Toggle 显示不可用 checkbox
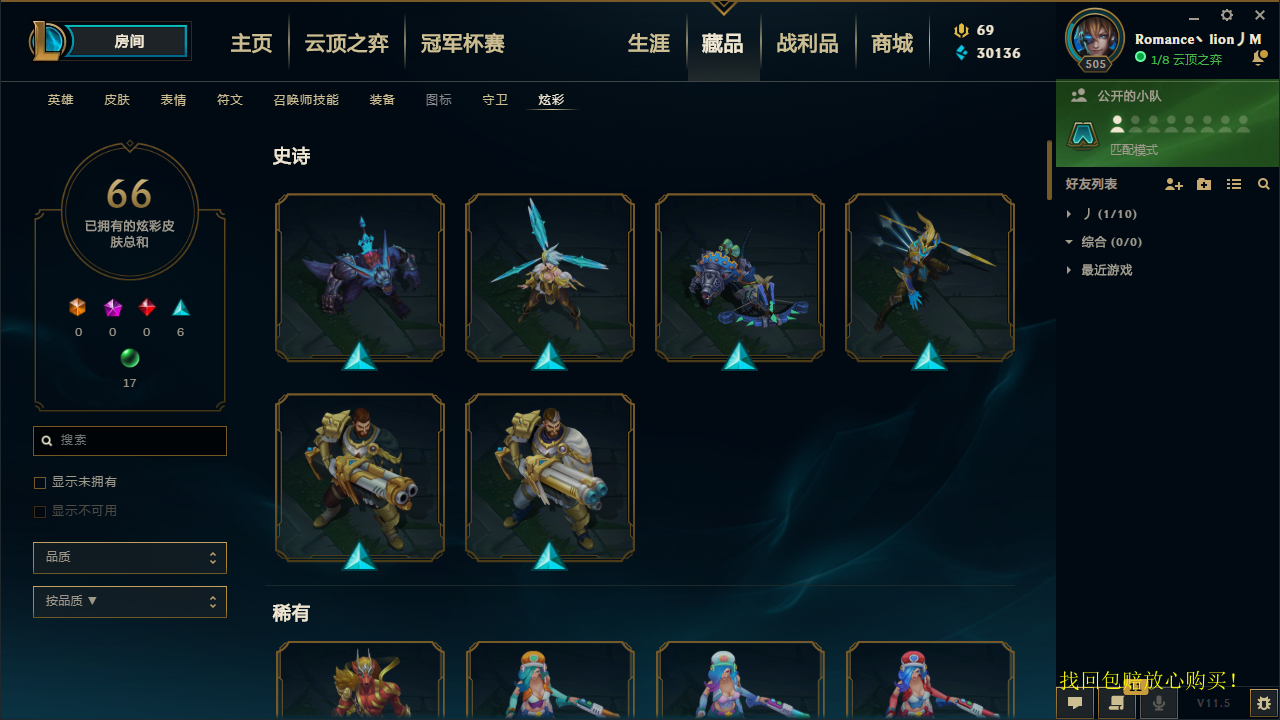Viewport: 1280px width, 720px height. (40, 512)
